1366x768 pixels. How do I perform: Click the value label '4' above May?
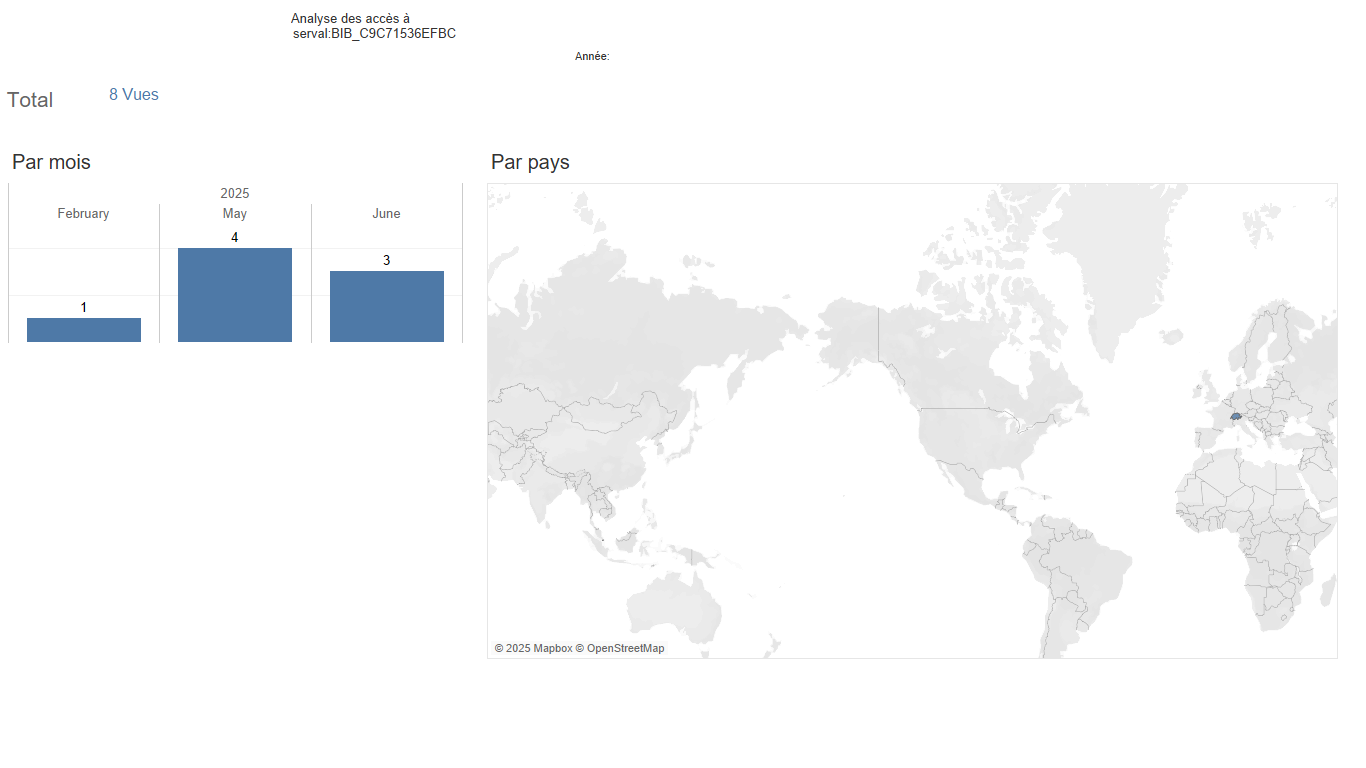pyautogui.click(x=235, y=237)
